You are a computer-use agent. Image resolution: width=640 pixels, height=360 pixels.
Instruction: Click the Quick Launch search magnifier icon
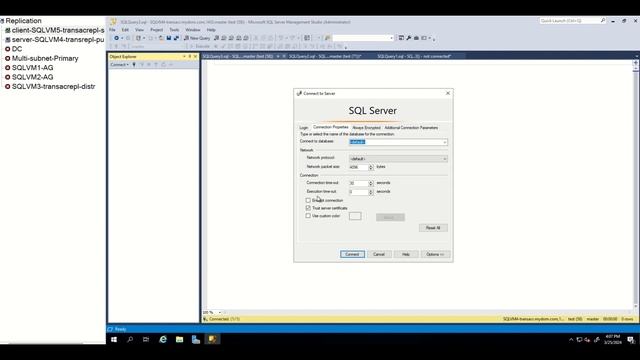[x=603, y=20]
